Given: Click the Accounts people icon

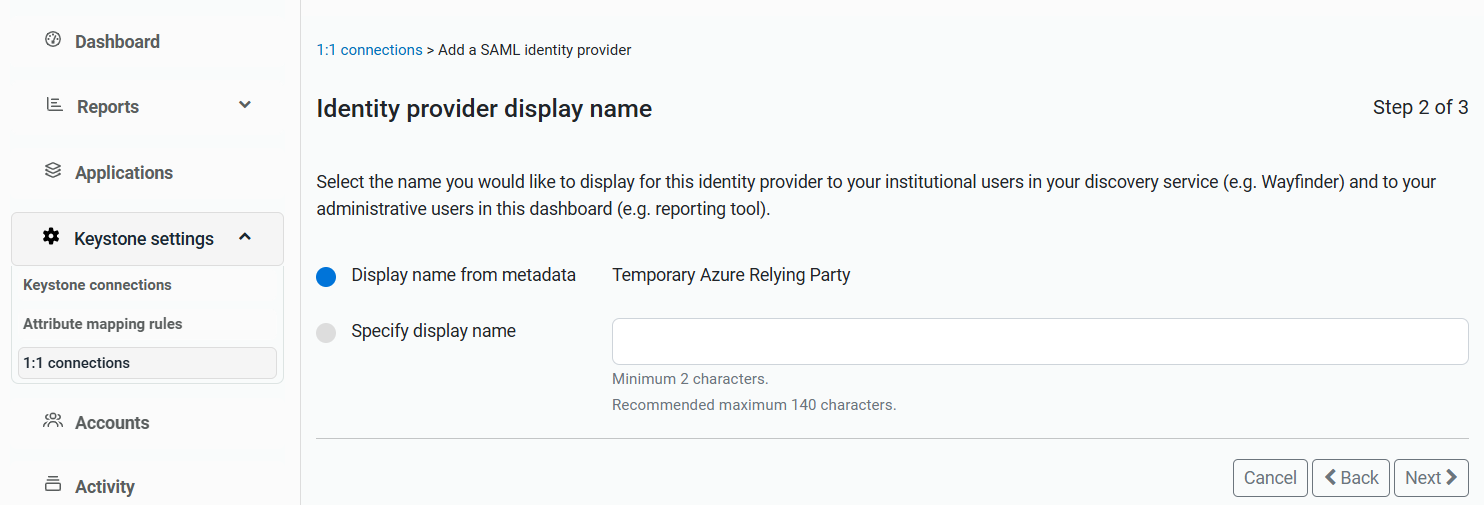Looking at the screenshot, I should [x=54, y=421].
